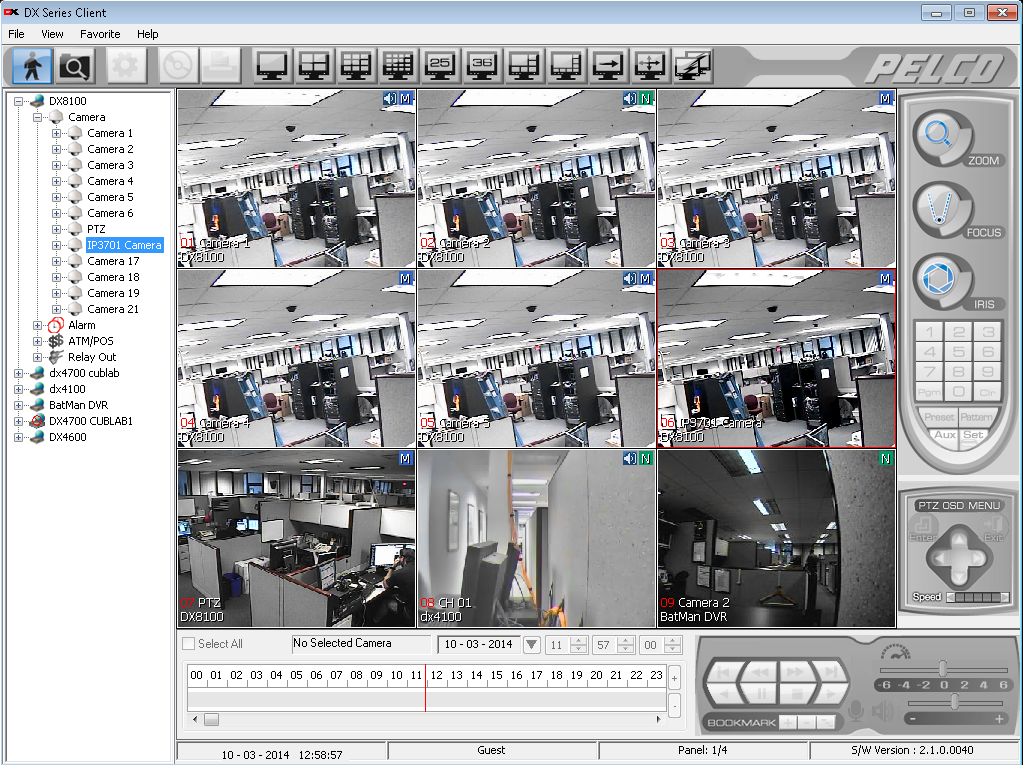Click the pause playback button
The width and height of the screenshot is (1023, 765).
coord(760,694)
